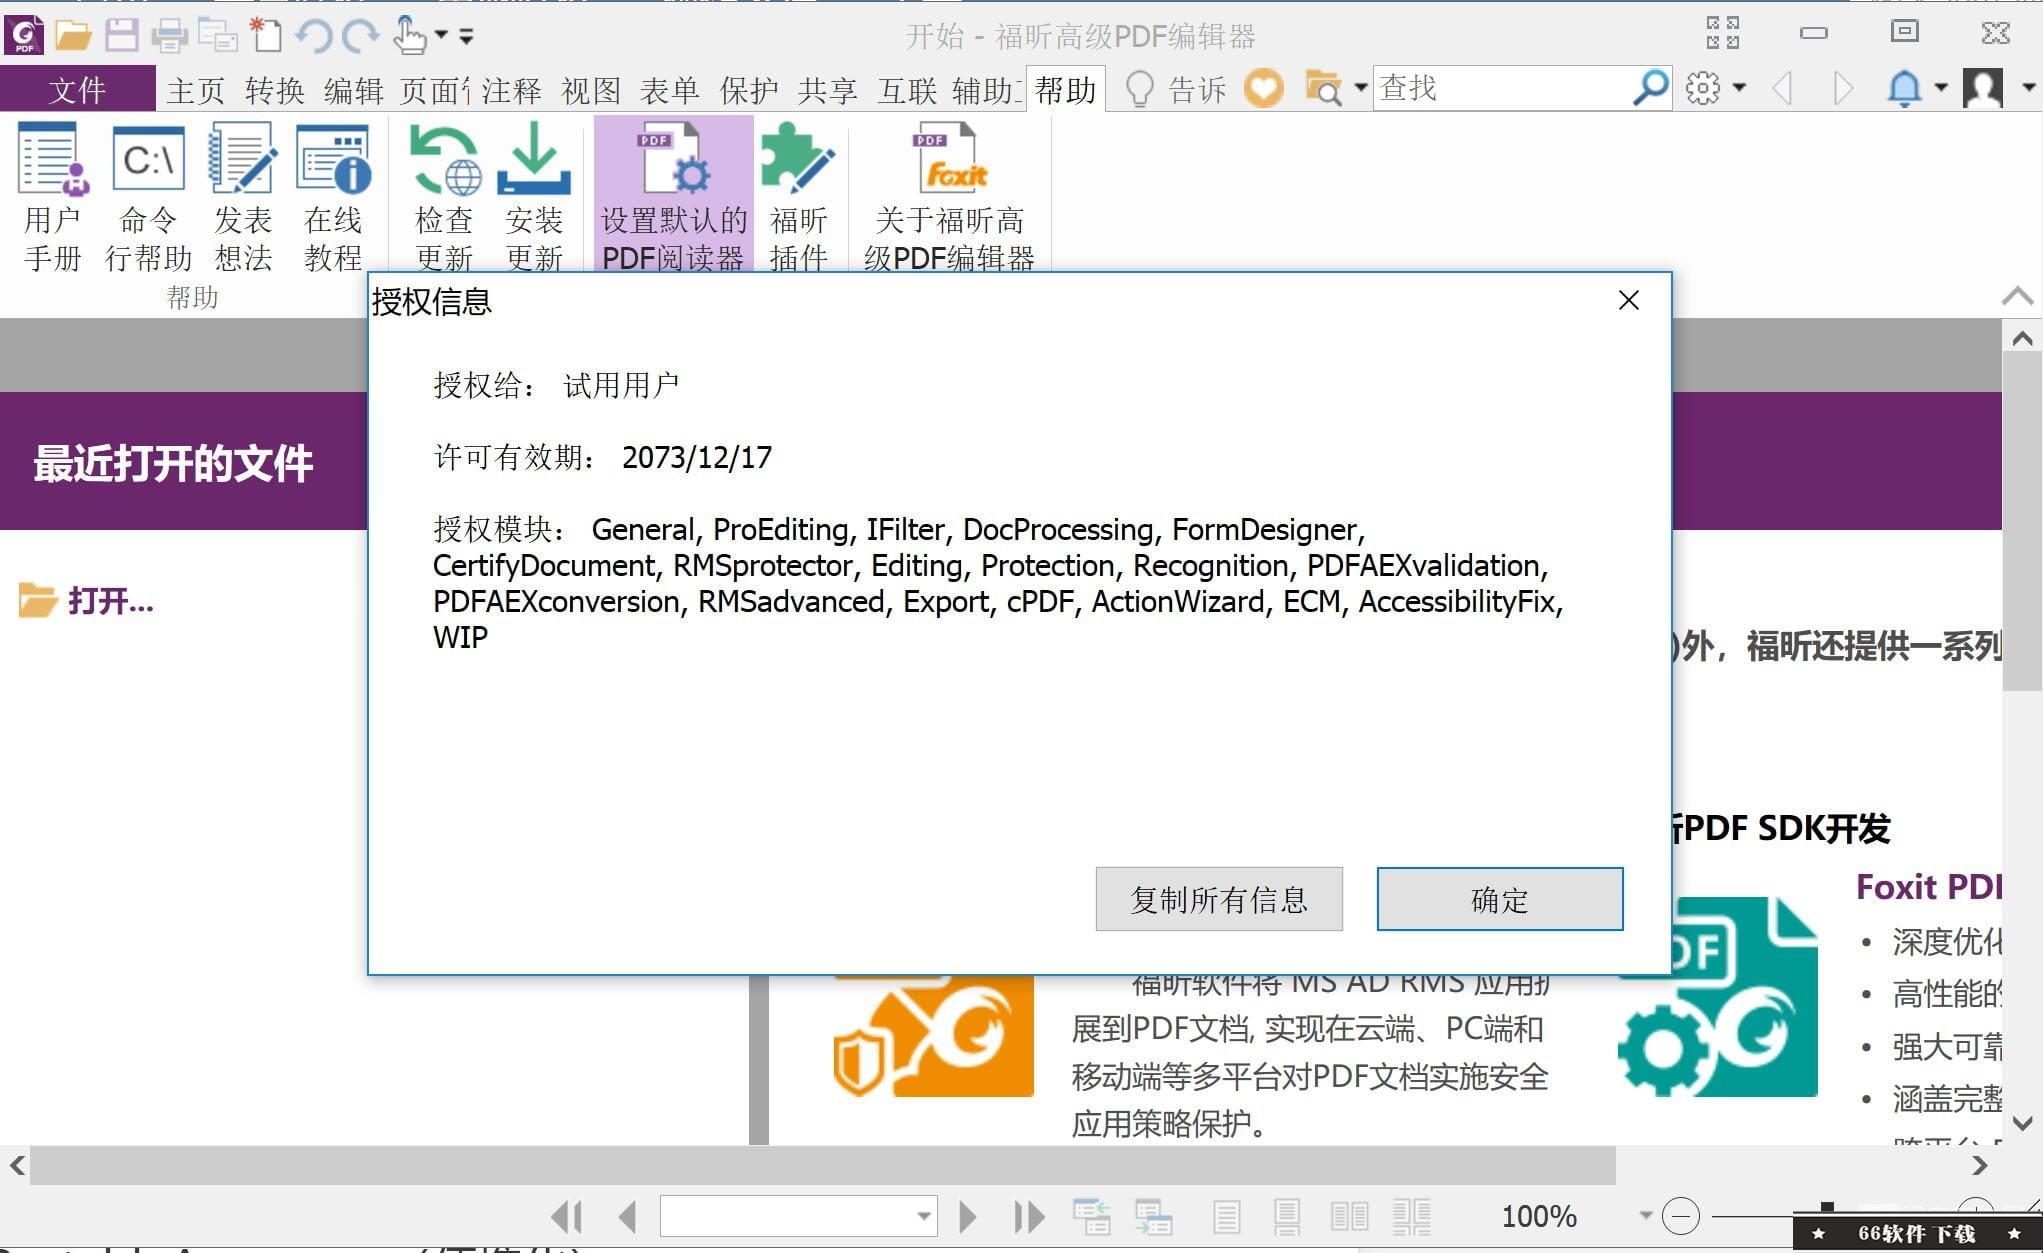
Task: Select continuous facing view icon
Action: (x=1412, y=1217)
